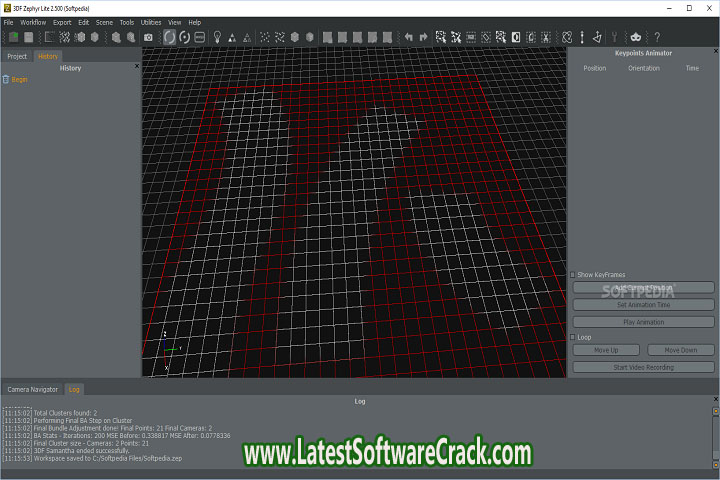Screen dimensions: 720x480
Task: Click log line 'Final Cluster size - Cameras: 2'
Action: tap(75, 443)
